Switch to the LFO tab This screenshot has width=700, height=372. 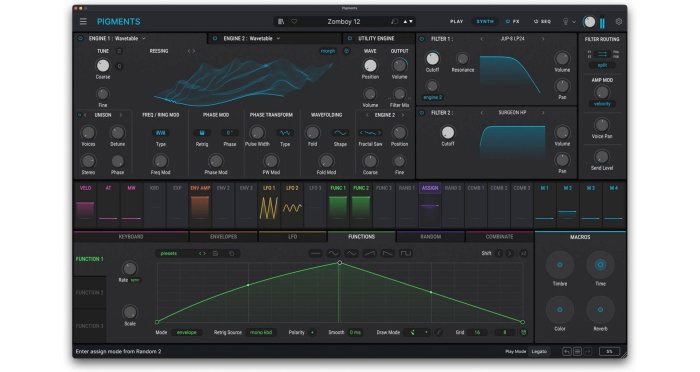[x=292, y=237]
